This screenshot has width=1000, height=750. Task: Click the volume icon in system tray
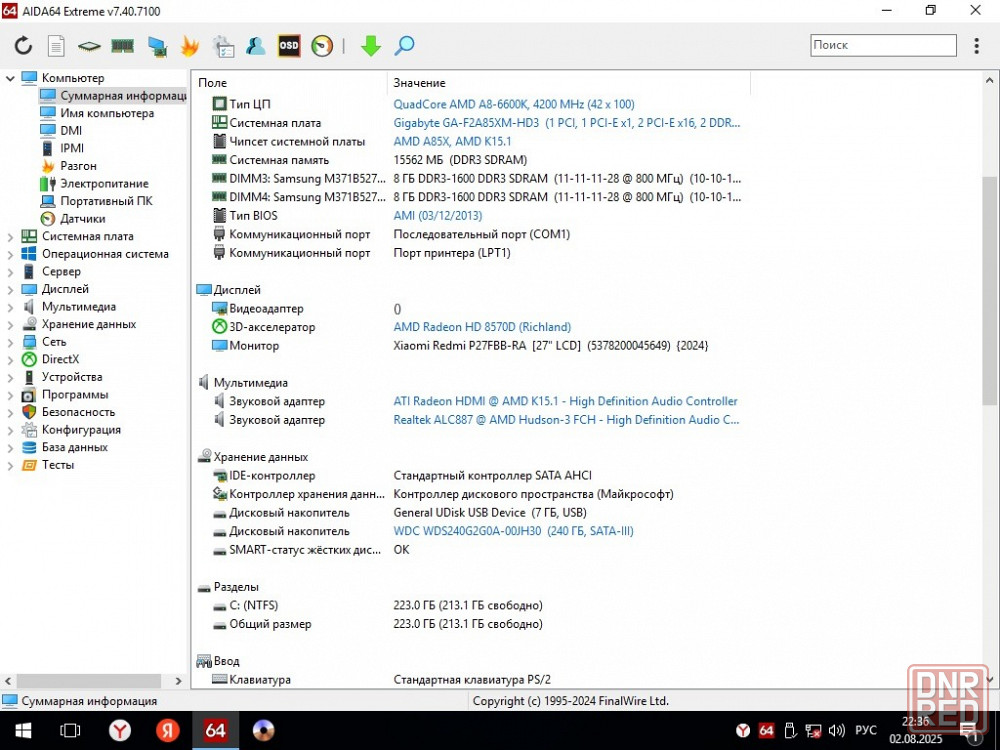[x=836, y=731]
